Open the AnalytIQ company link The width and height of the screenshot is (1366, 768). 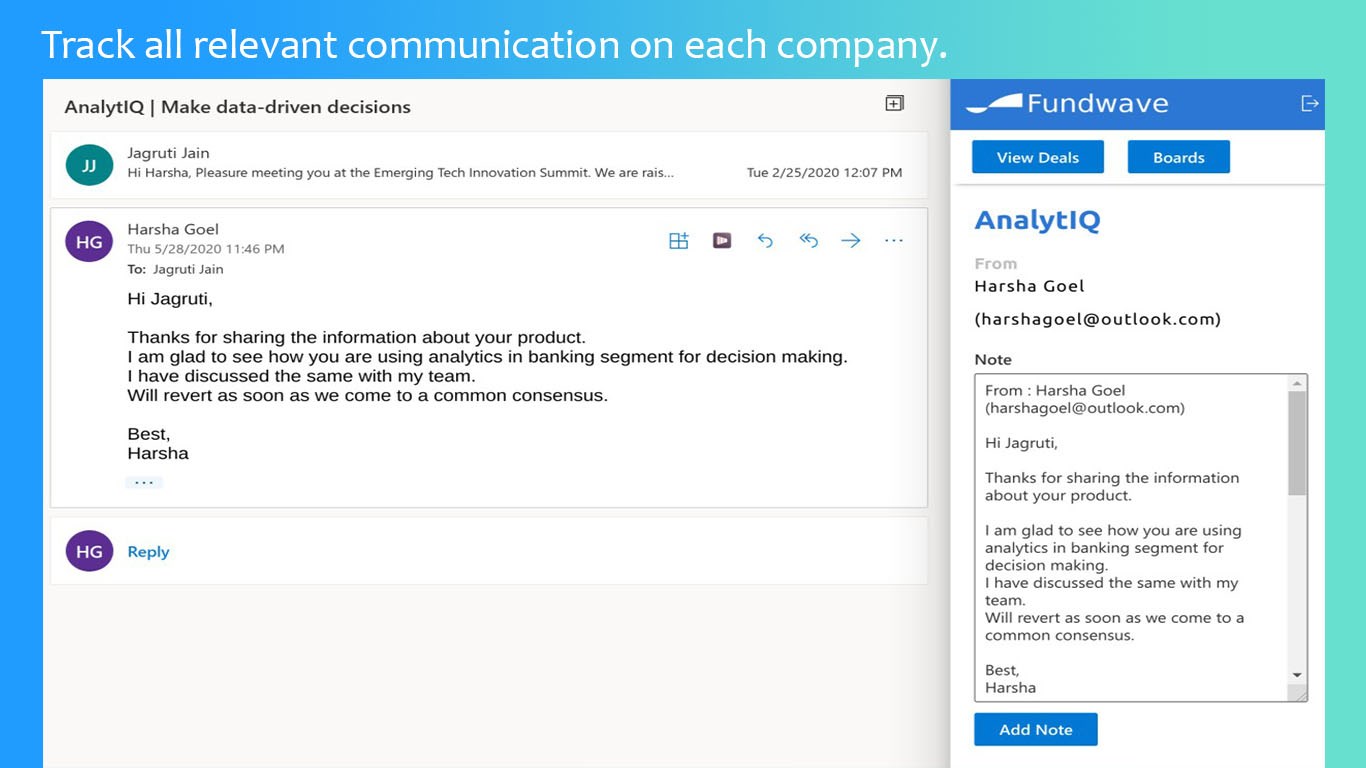pos(1037,221)
